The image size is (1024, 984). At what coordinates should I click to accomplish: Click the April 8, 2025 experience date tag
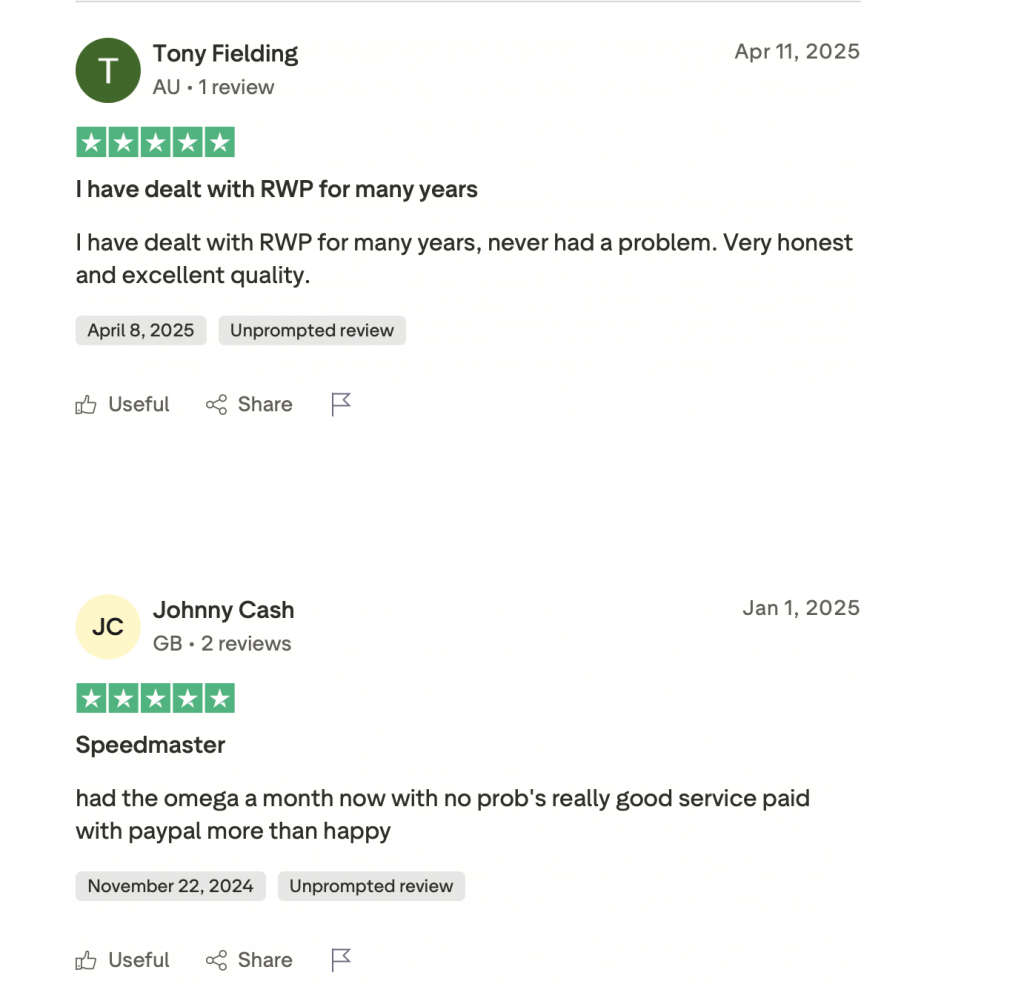tap(141, 331)
